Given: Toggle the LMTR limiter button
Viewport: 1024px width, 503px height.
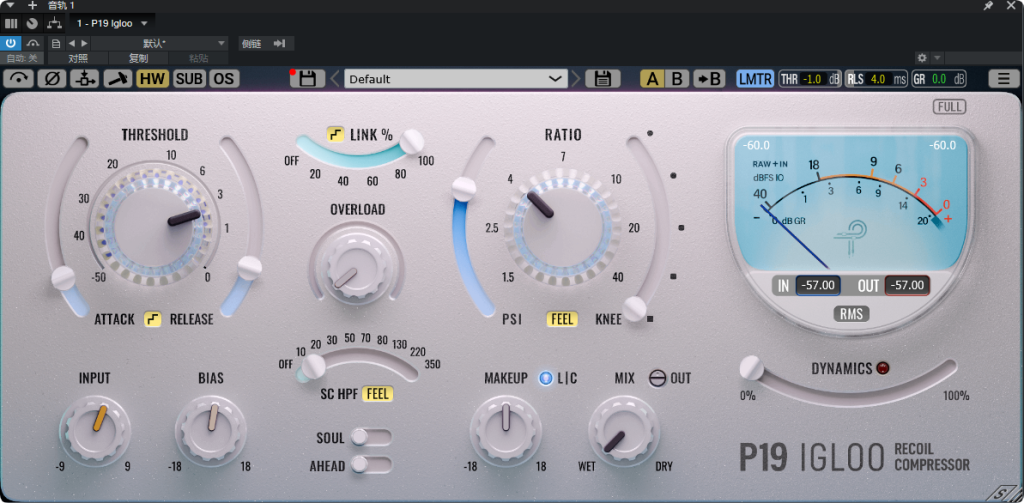Looking at the screenshot, I should (x=756, y=79).
